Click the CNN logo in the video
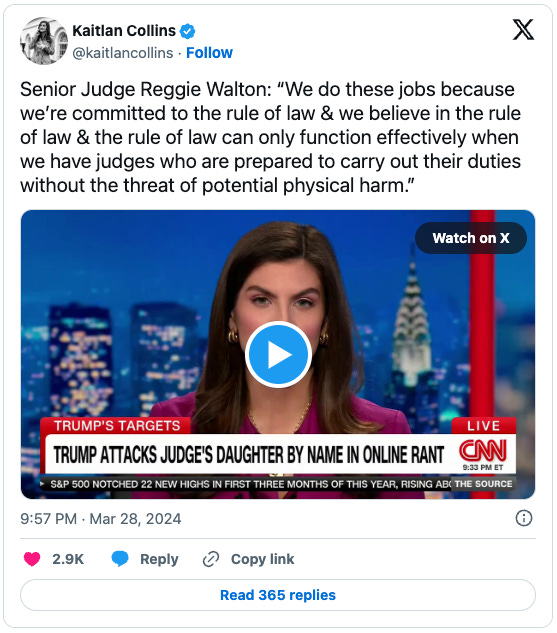 tap(483, 451)
